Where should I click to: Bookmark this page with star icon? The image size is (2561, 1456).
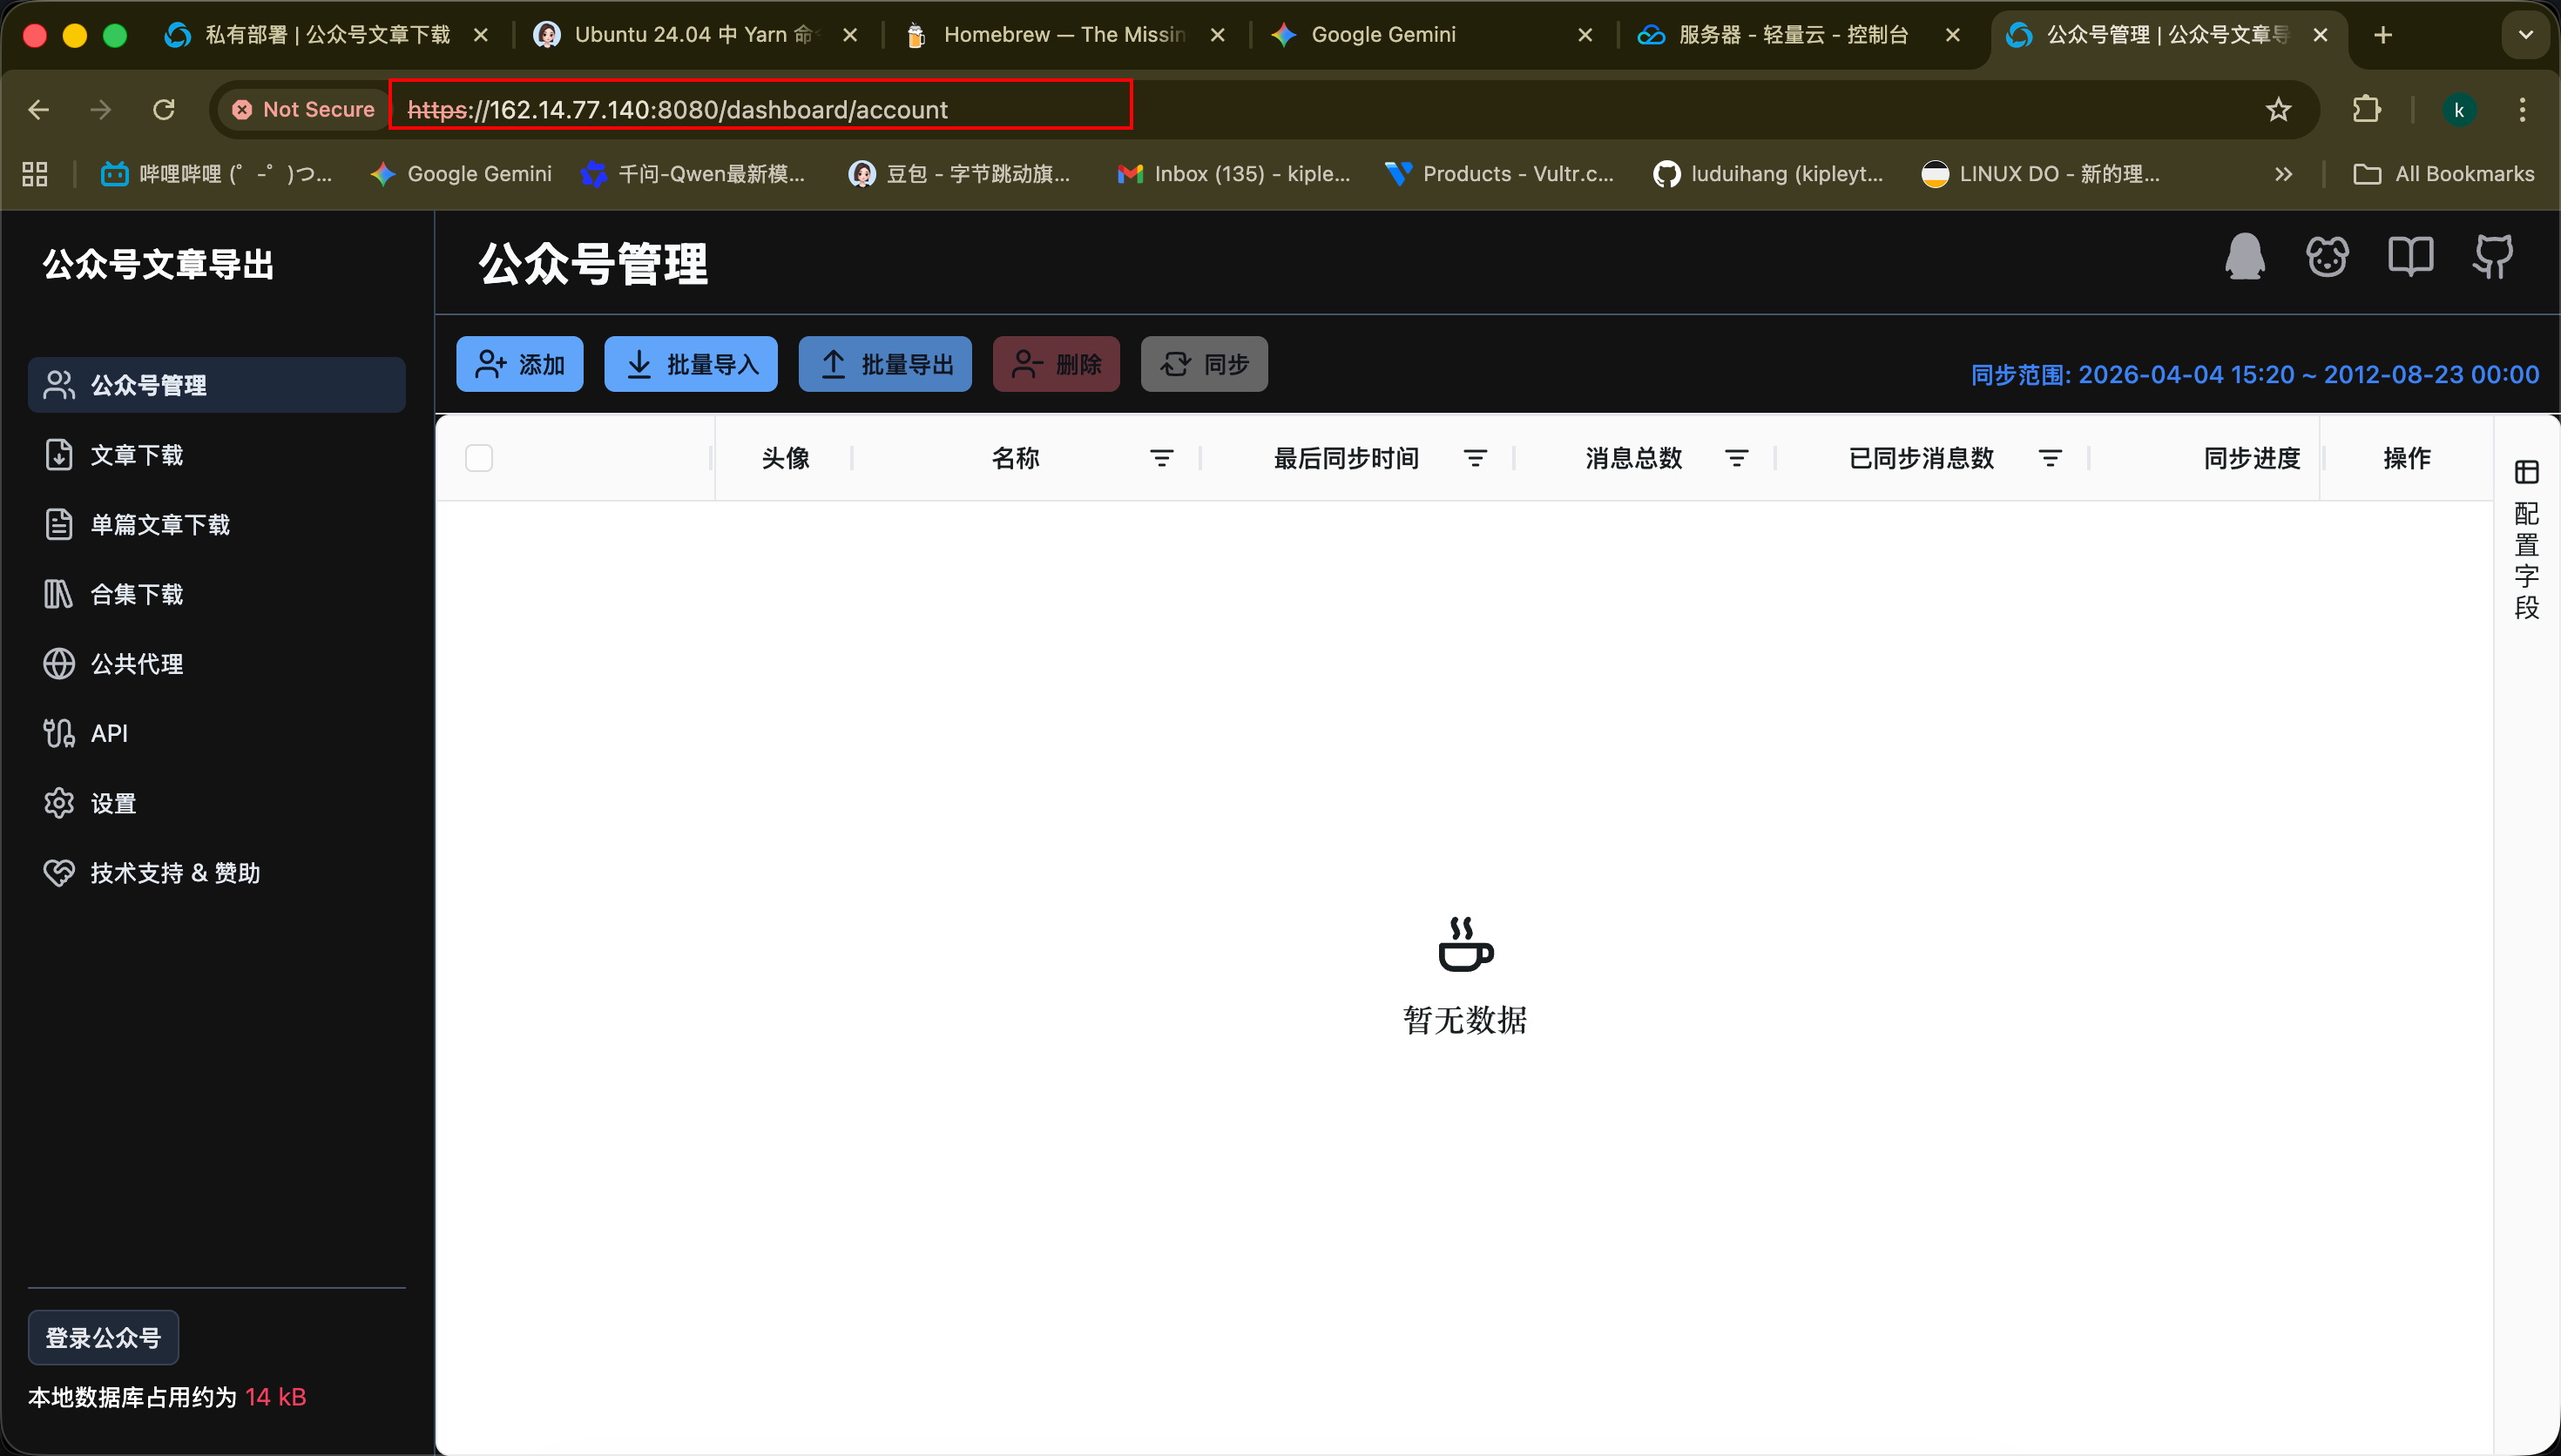click(x=2278, y=109)
